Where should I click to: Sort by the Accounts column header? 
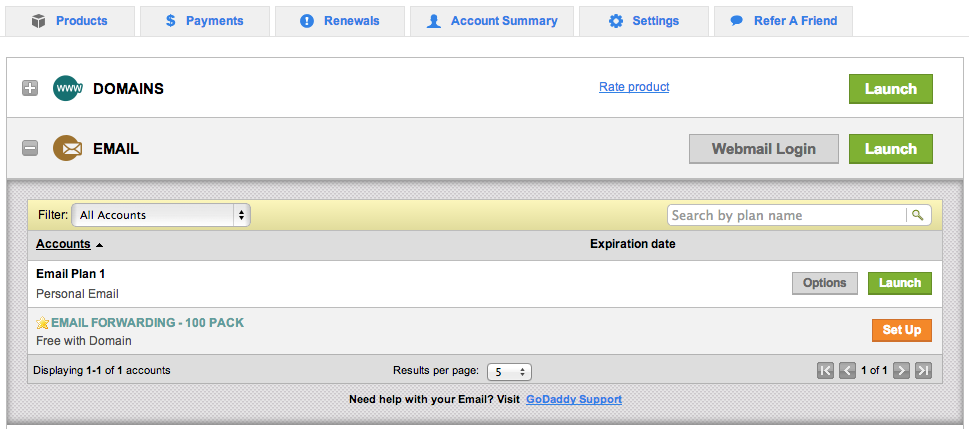pyautogui.click(x=63, y=244)
